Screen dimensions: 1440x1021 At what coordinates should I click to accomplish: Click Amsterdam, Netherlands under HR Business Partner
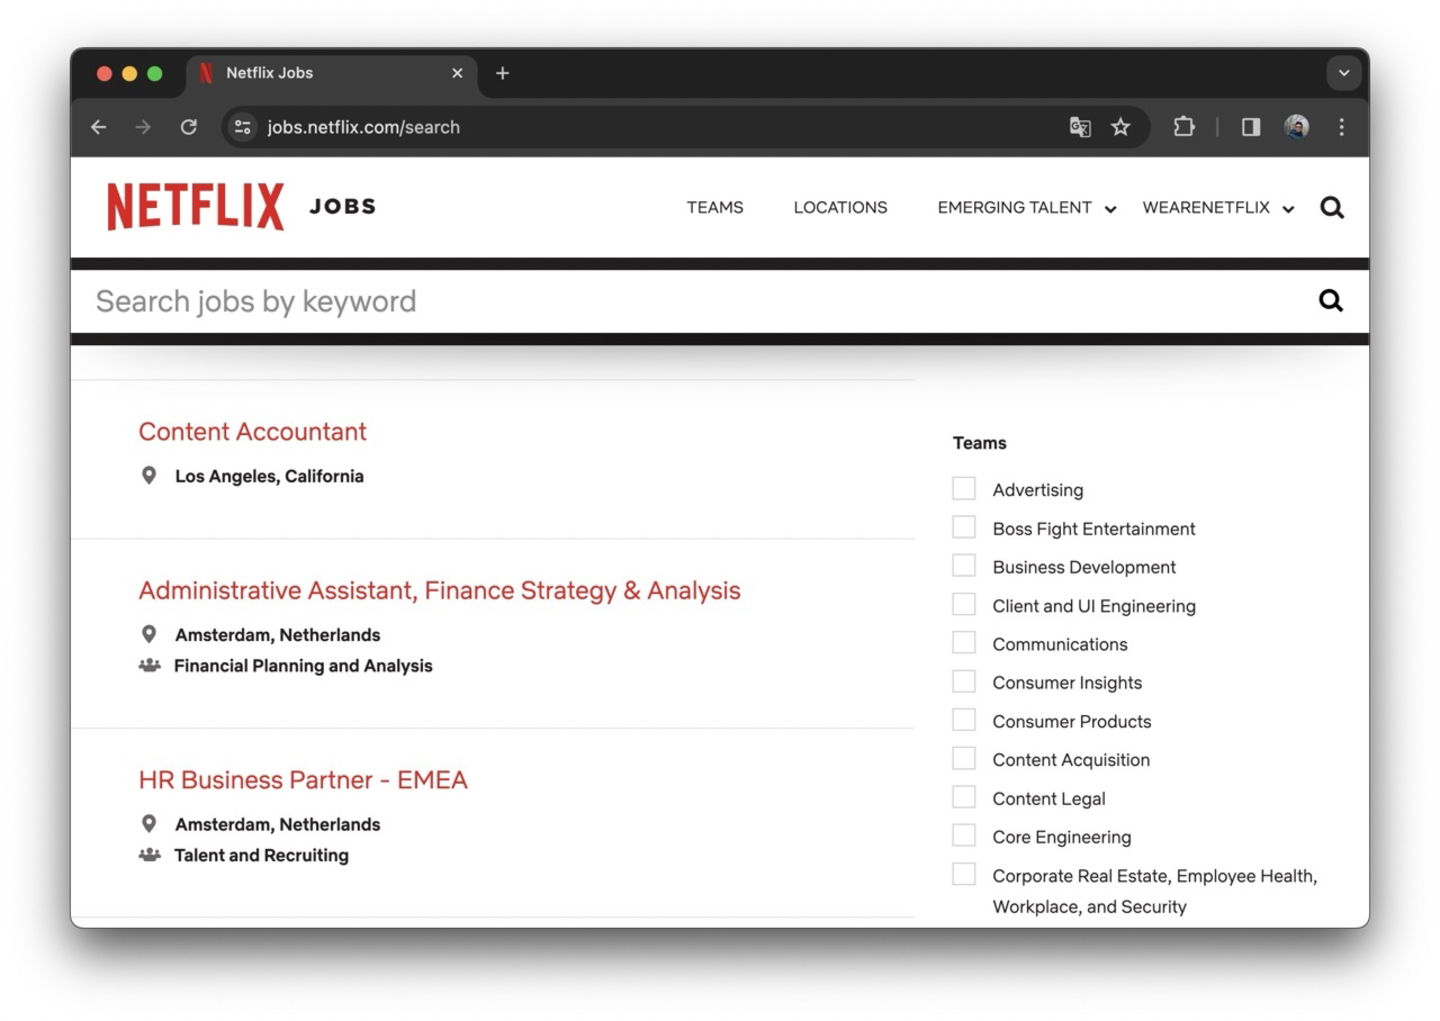tap(277, 824)
